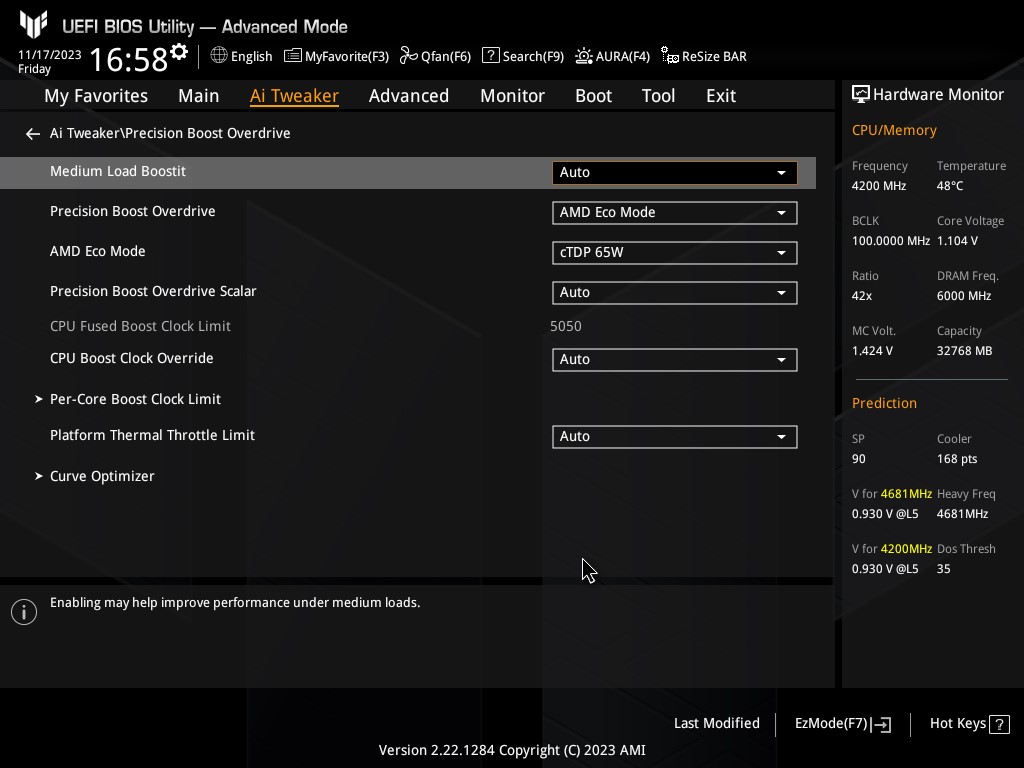Image resolution: width=1024 pixels, height=768 pixels.
Task: Open CPU Boost Clock Override dropdown
Action: click(675, 360)
